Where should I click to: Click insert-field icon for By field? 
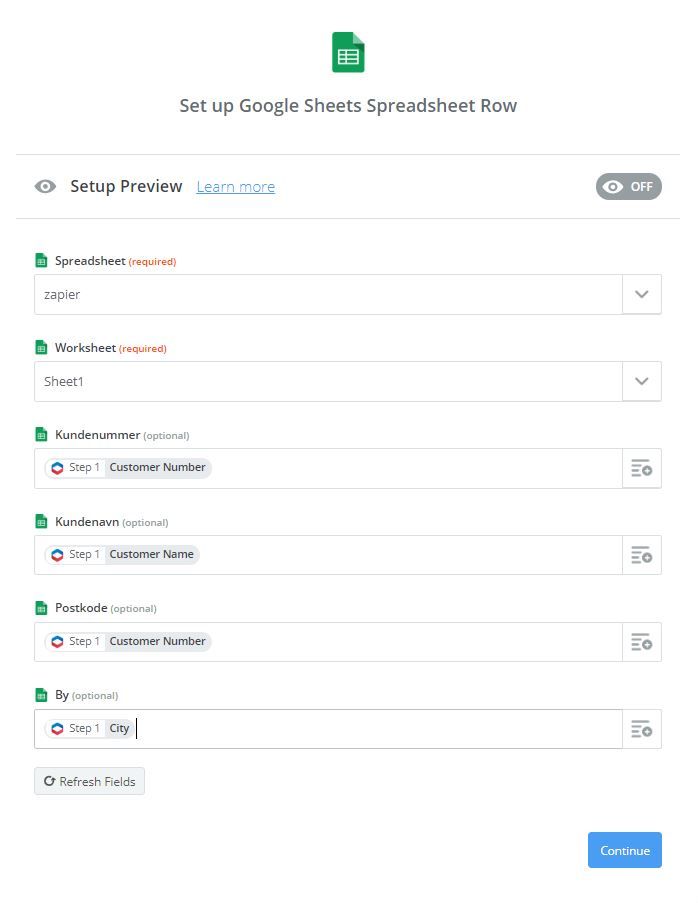[641, 729]
